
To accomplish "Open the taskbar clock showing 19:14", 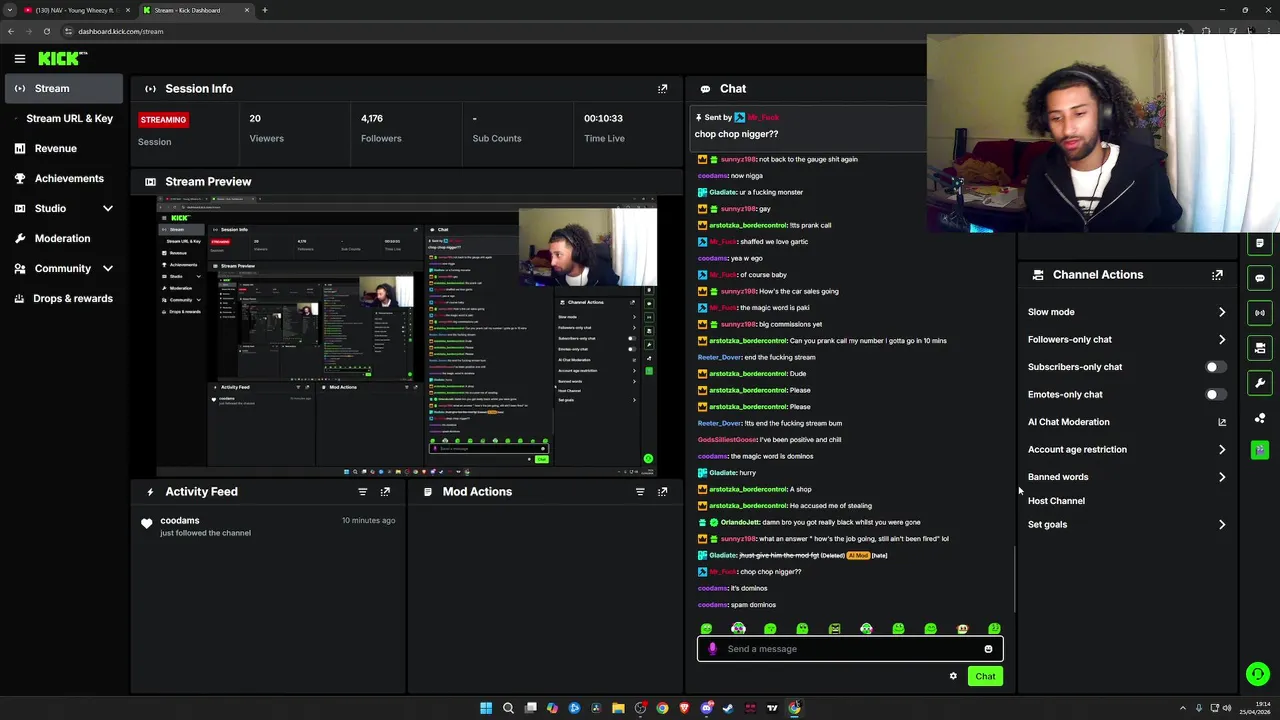I will point(1254,708).
